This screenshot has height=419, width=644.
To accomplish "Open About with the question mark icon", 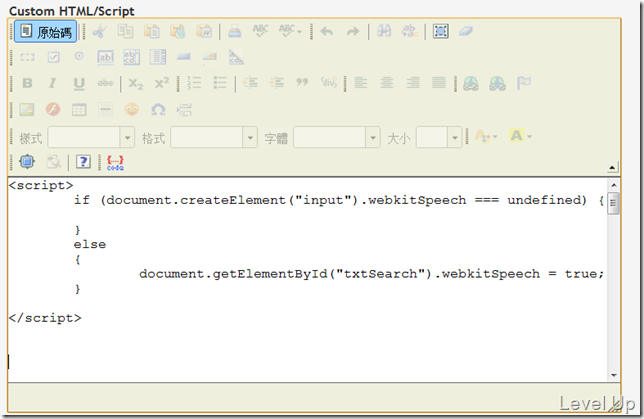I will pos(83,161).
